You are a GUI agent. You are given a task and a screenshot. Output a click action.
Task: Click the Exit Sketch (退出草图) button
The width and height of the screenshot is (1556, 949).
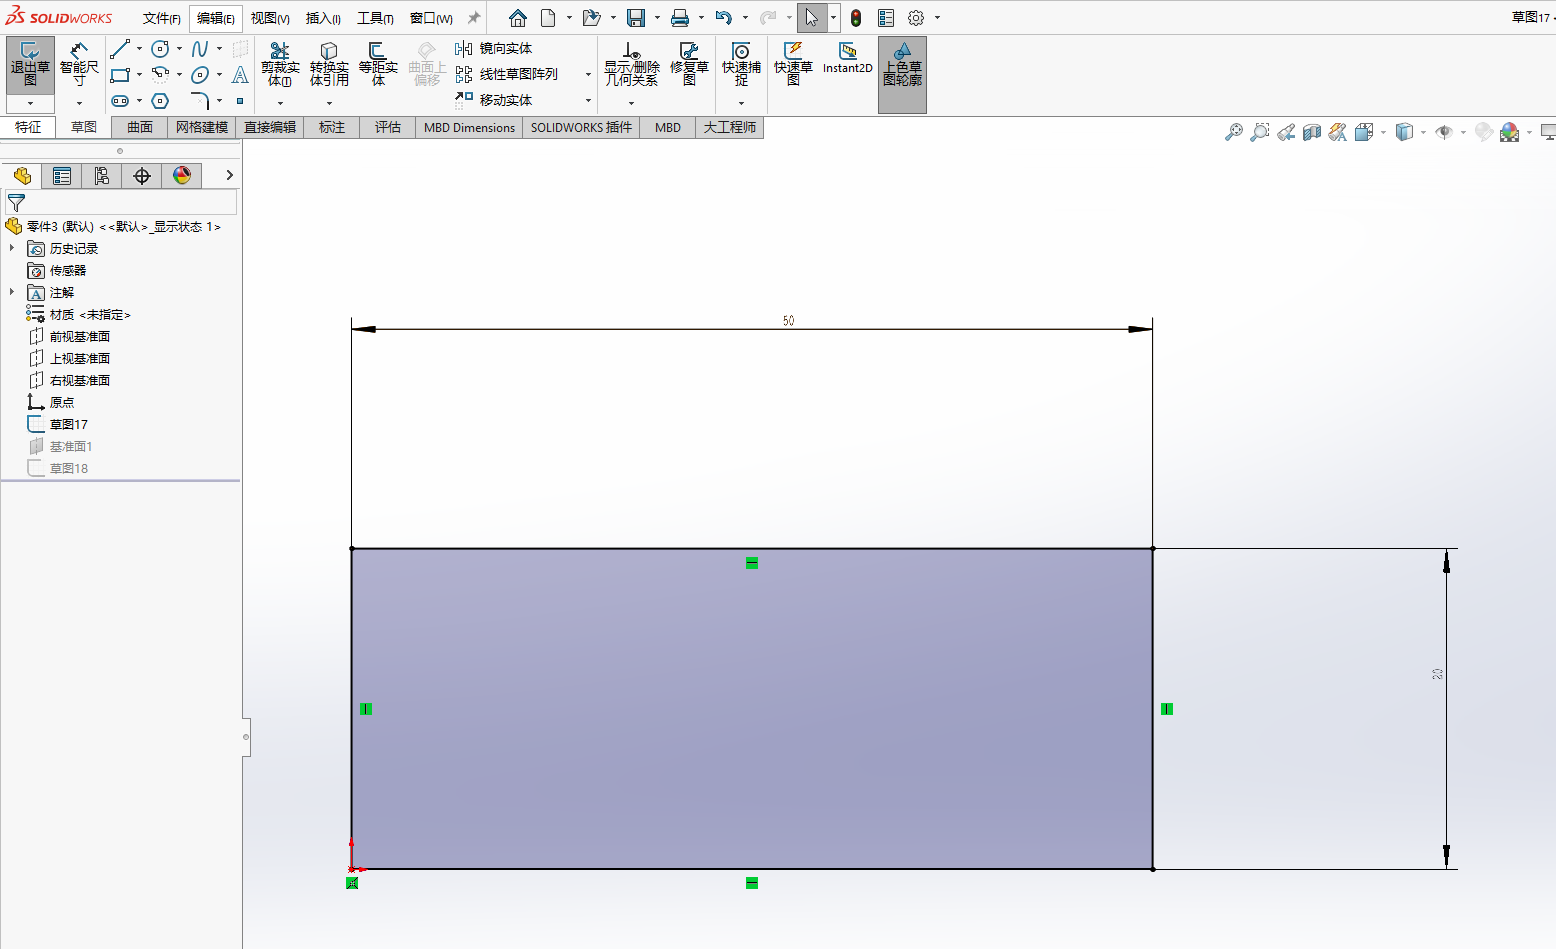tap(30, 65)
